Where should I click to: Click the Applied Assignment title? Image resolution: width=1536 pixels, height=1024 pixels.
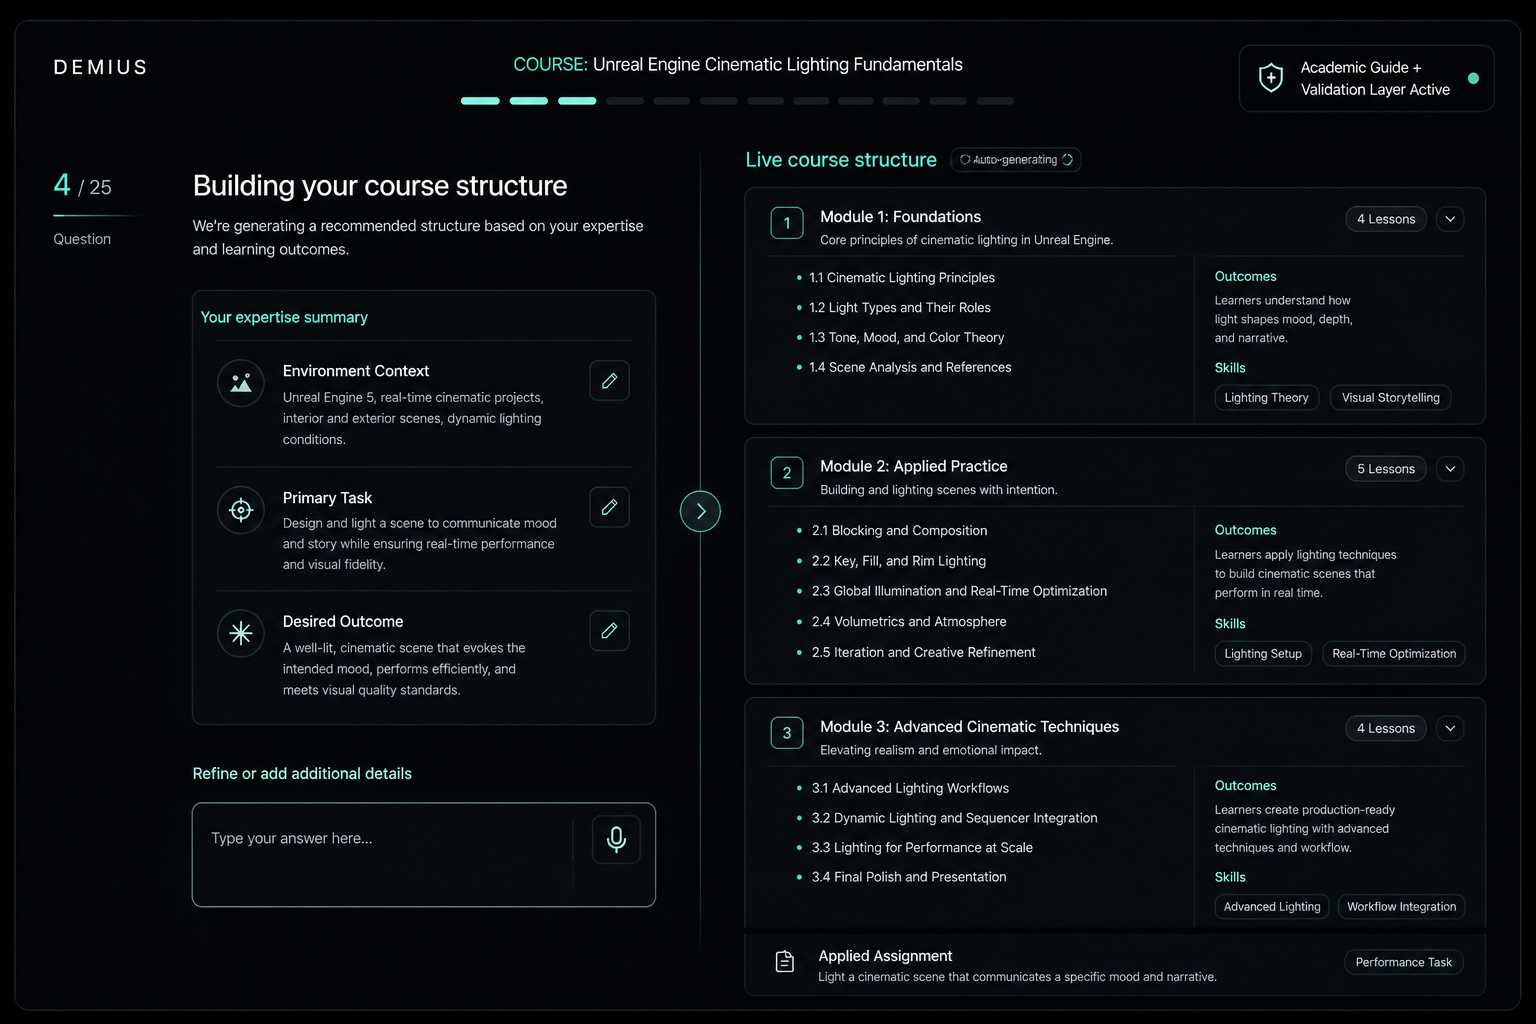[885, 956]
